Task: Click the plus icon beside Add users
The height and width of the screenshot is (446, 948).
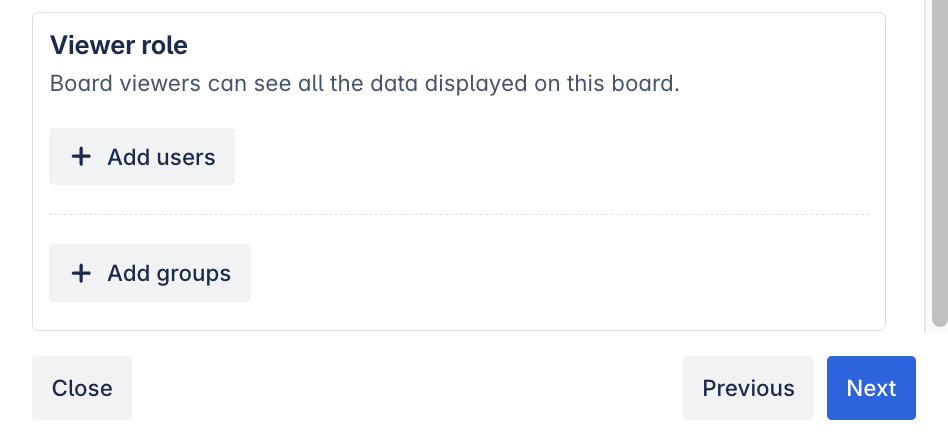Action: [81, 157]
